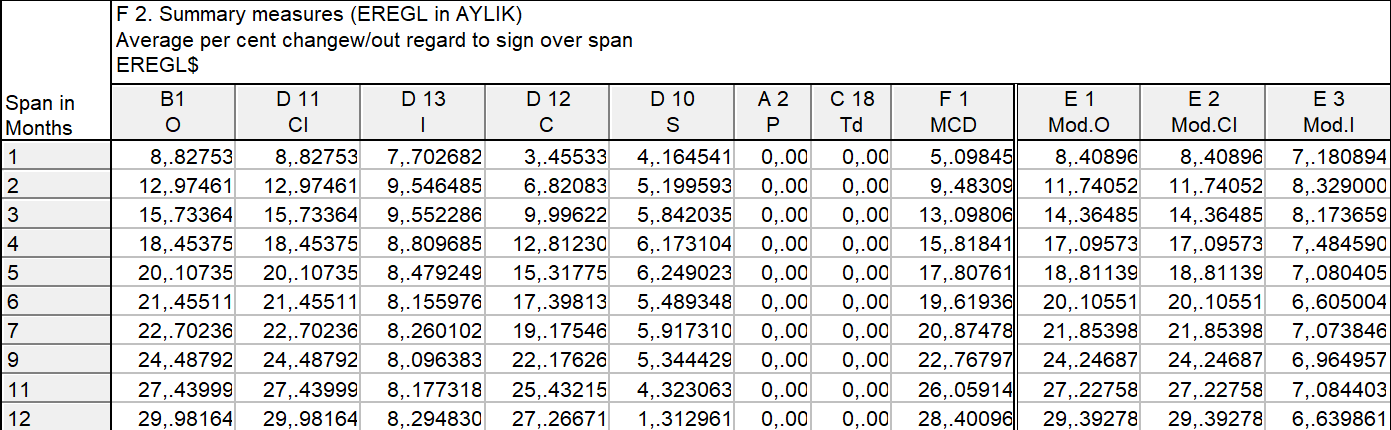Viewport: 1391px width, 430px height.
Task: Select the F 1 MCD column header
Action: tap(953, 112)
